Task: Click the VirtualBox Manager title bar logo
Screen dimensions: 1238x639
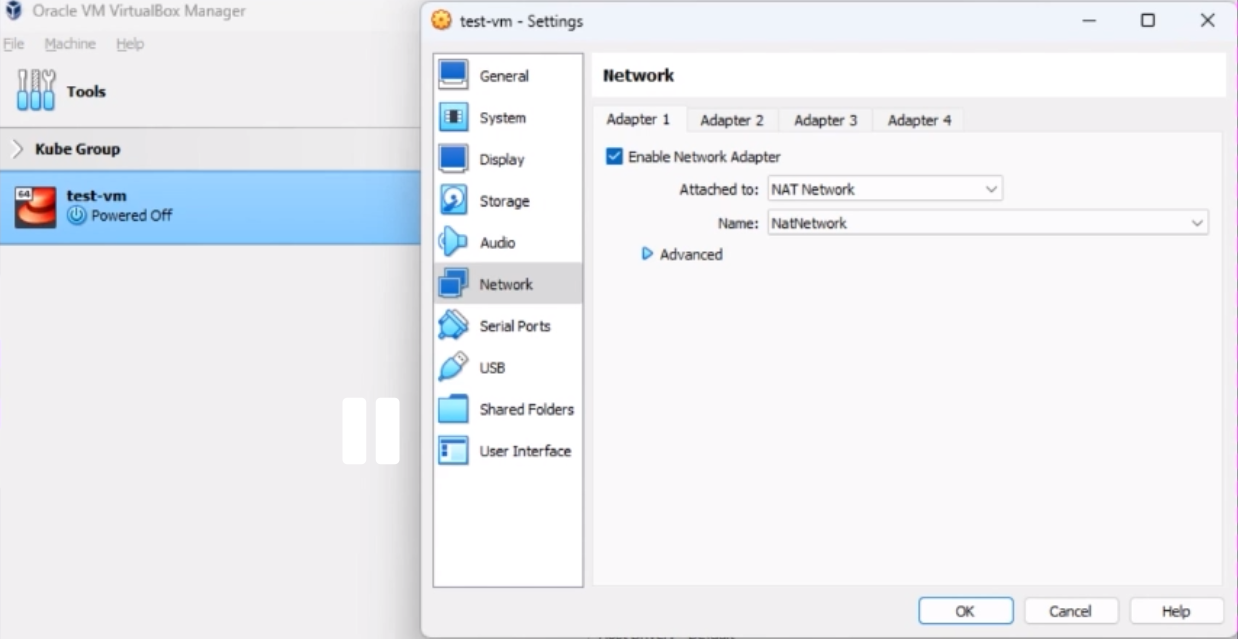Action: [14, 11]
